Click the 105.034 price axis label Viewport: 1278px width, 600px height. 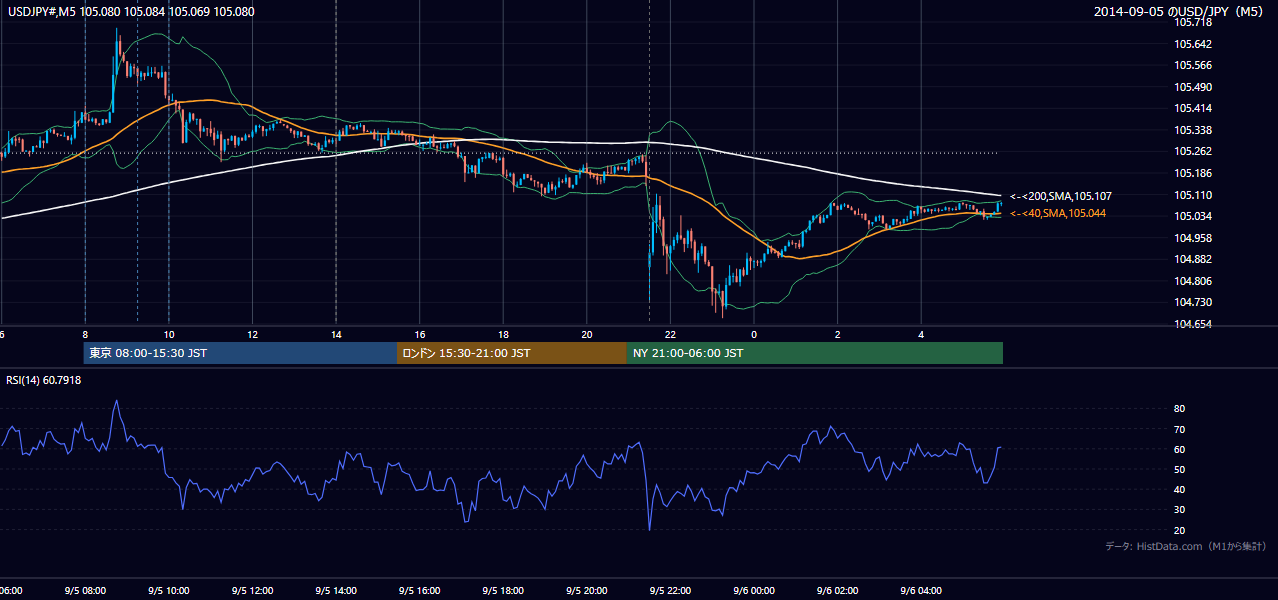pyautogui.click(x=1193, y=216)
